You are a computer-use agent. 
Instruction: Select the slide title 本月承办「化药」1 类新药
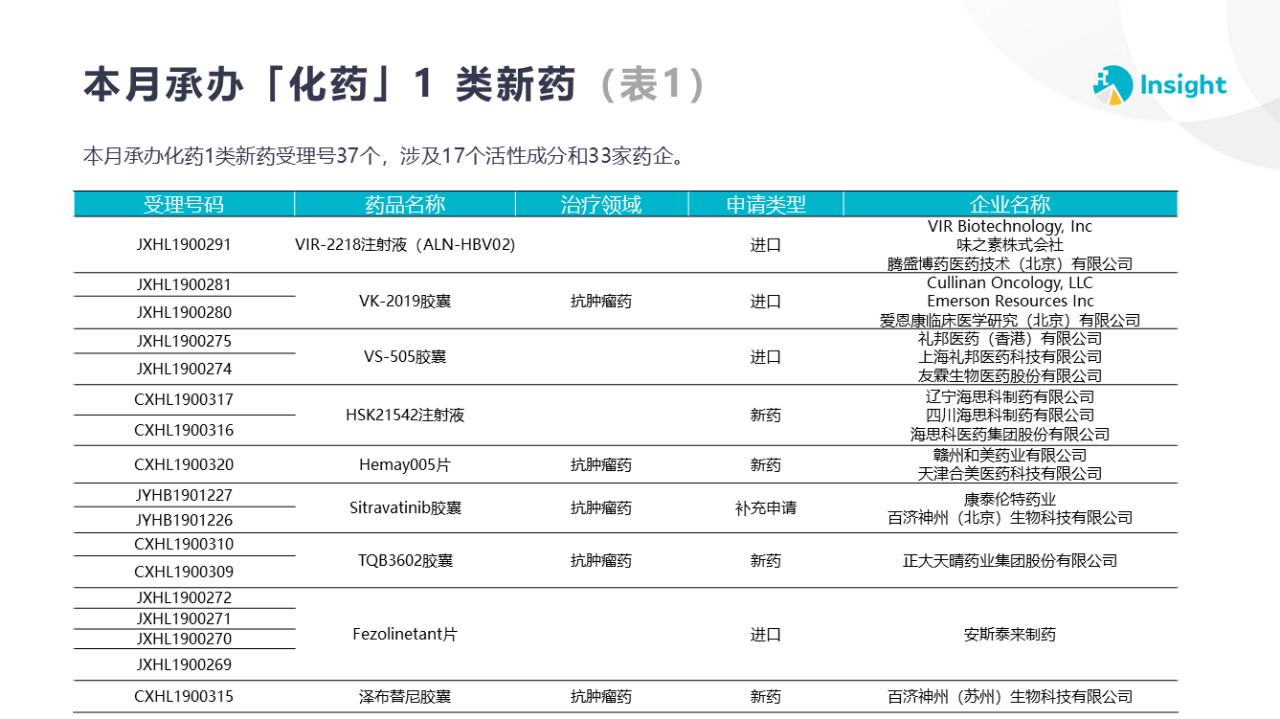[x=330, y=85]
